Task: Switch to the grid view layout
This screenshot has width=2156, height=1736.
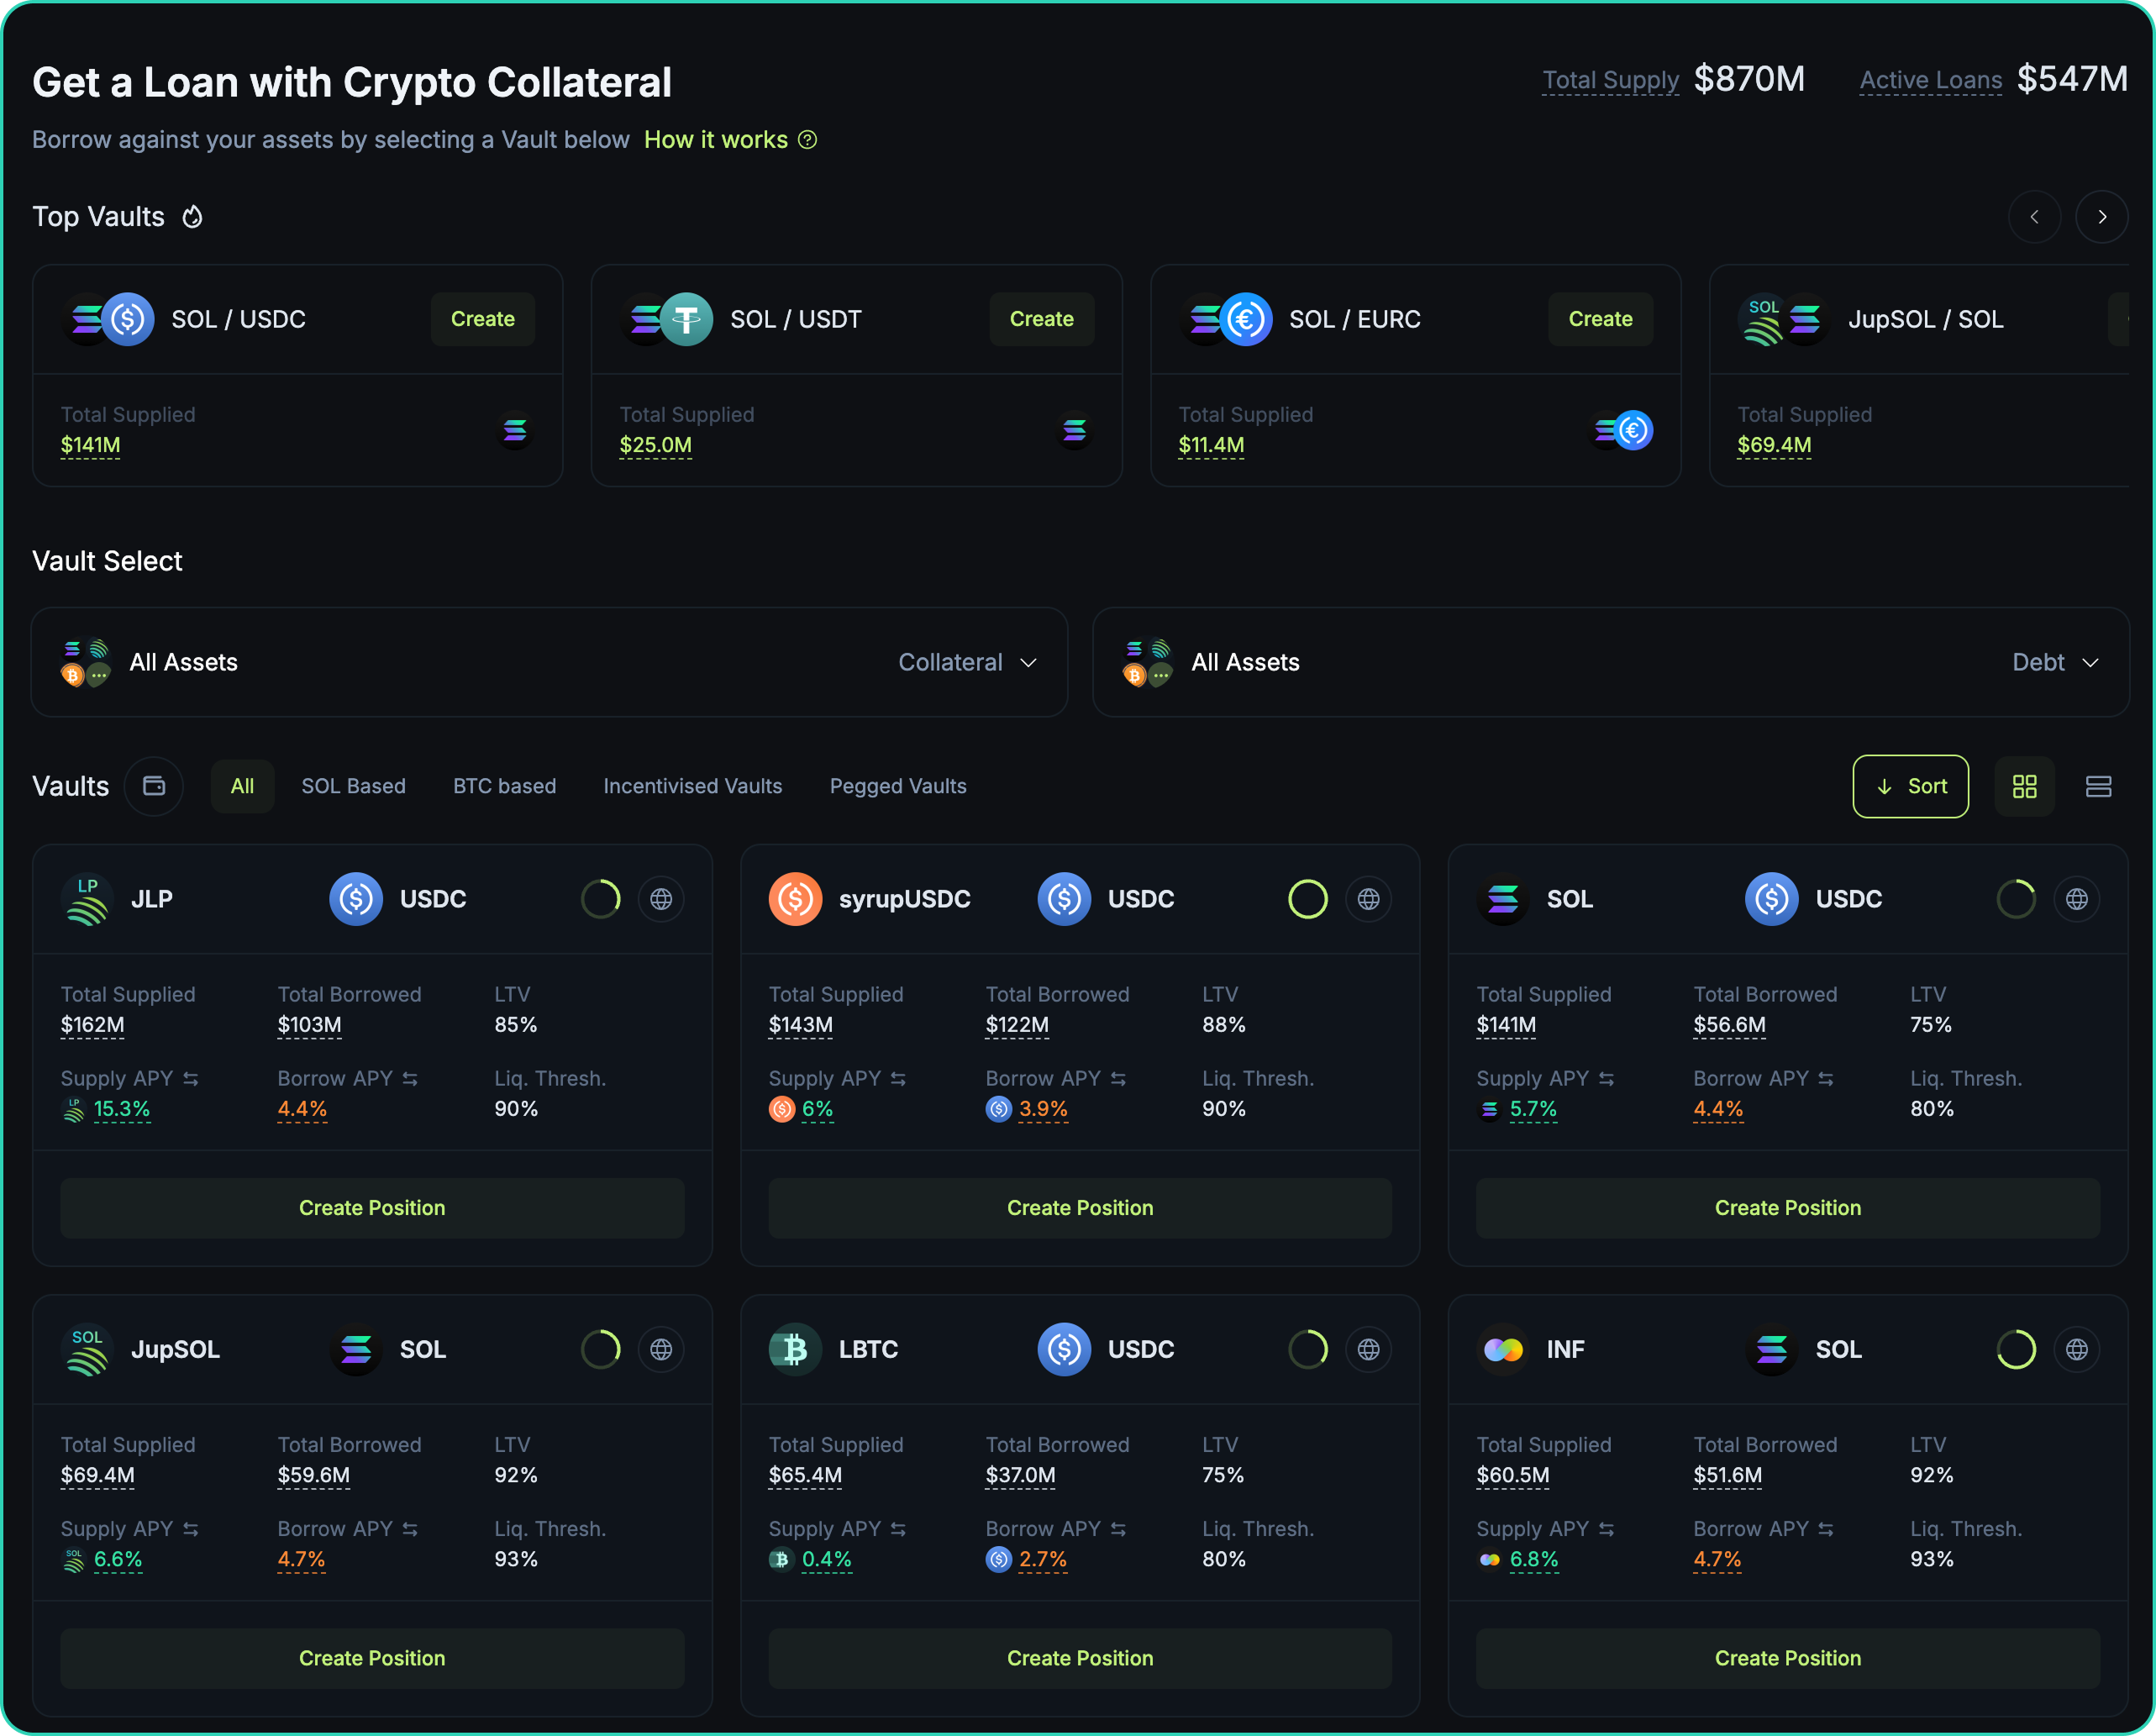Action: (2024, 787)
